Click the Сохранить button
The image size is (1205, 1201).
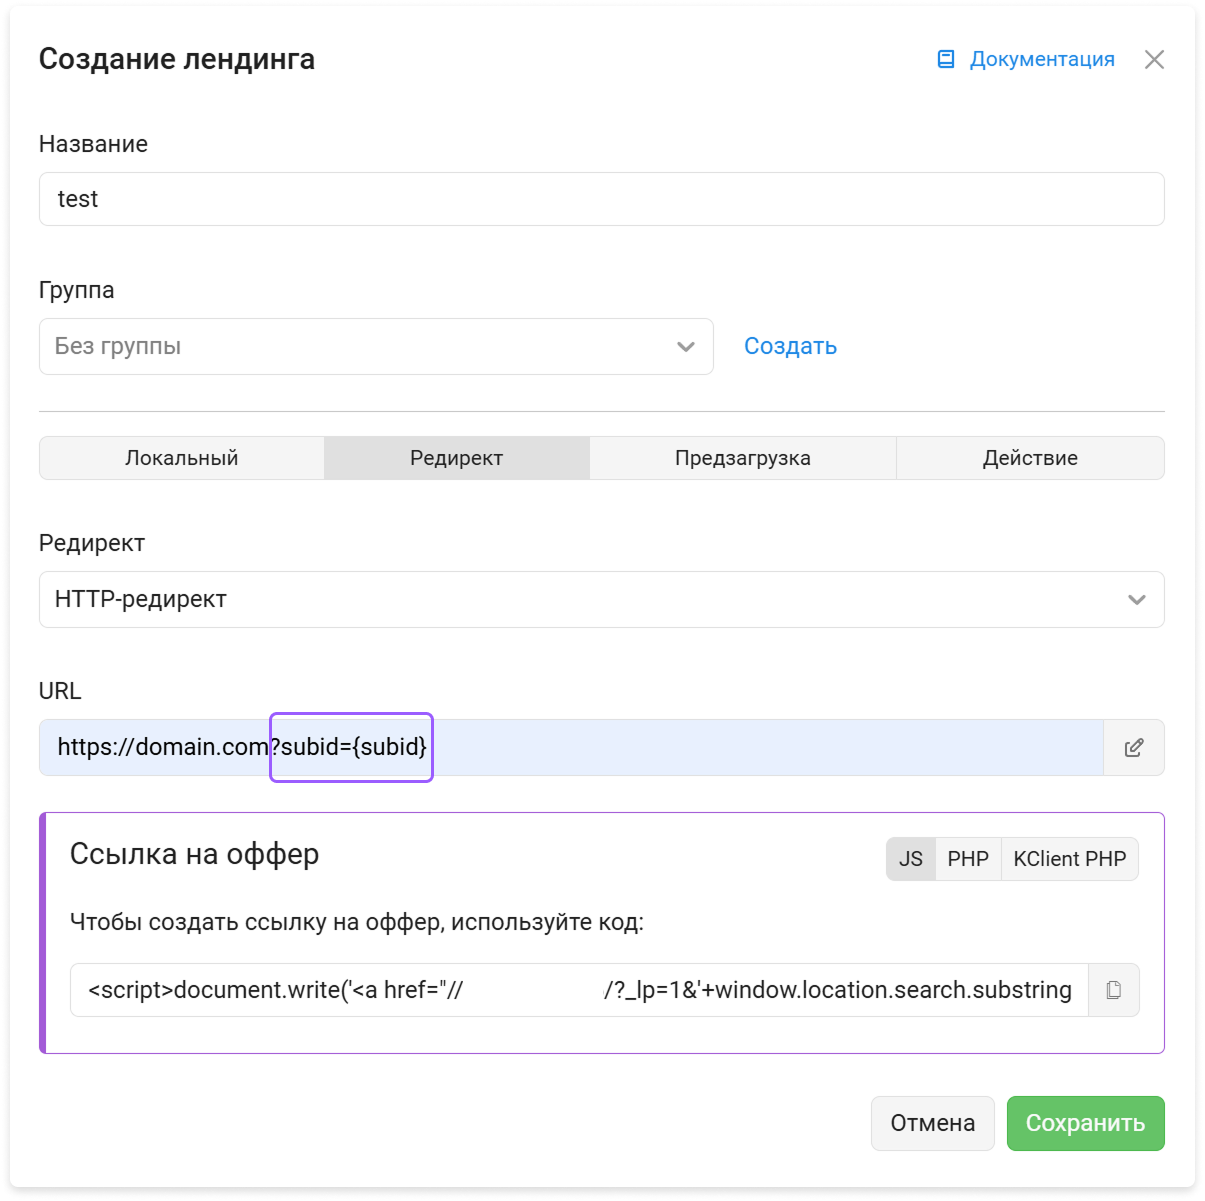point(1086,1124)
